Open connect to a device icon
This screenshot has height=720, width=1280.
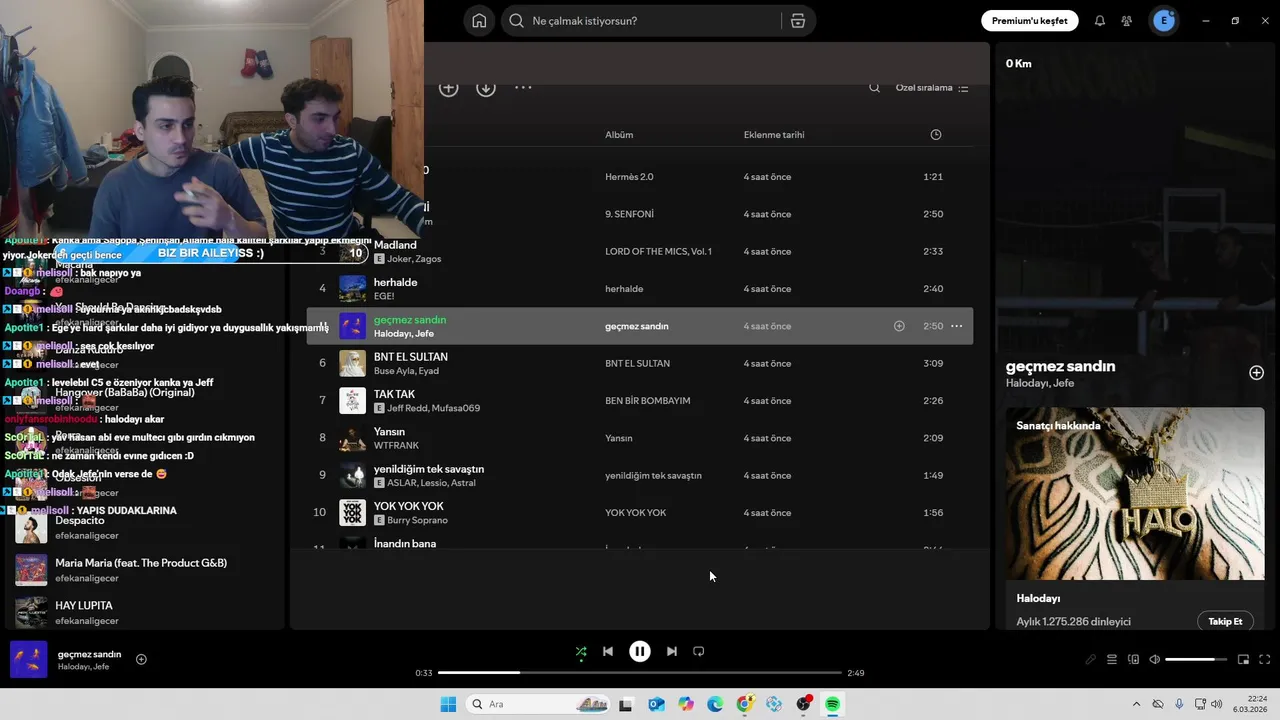click(x=1133, y=659)
